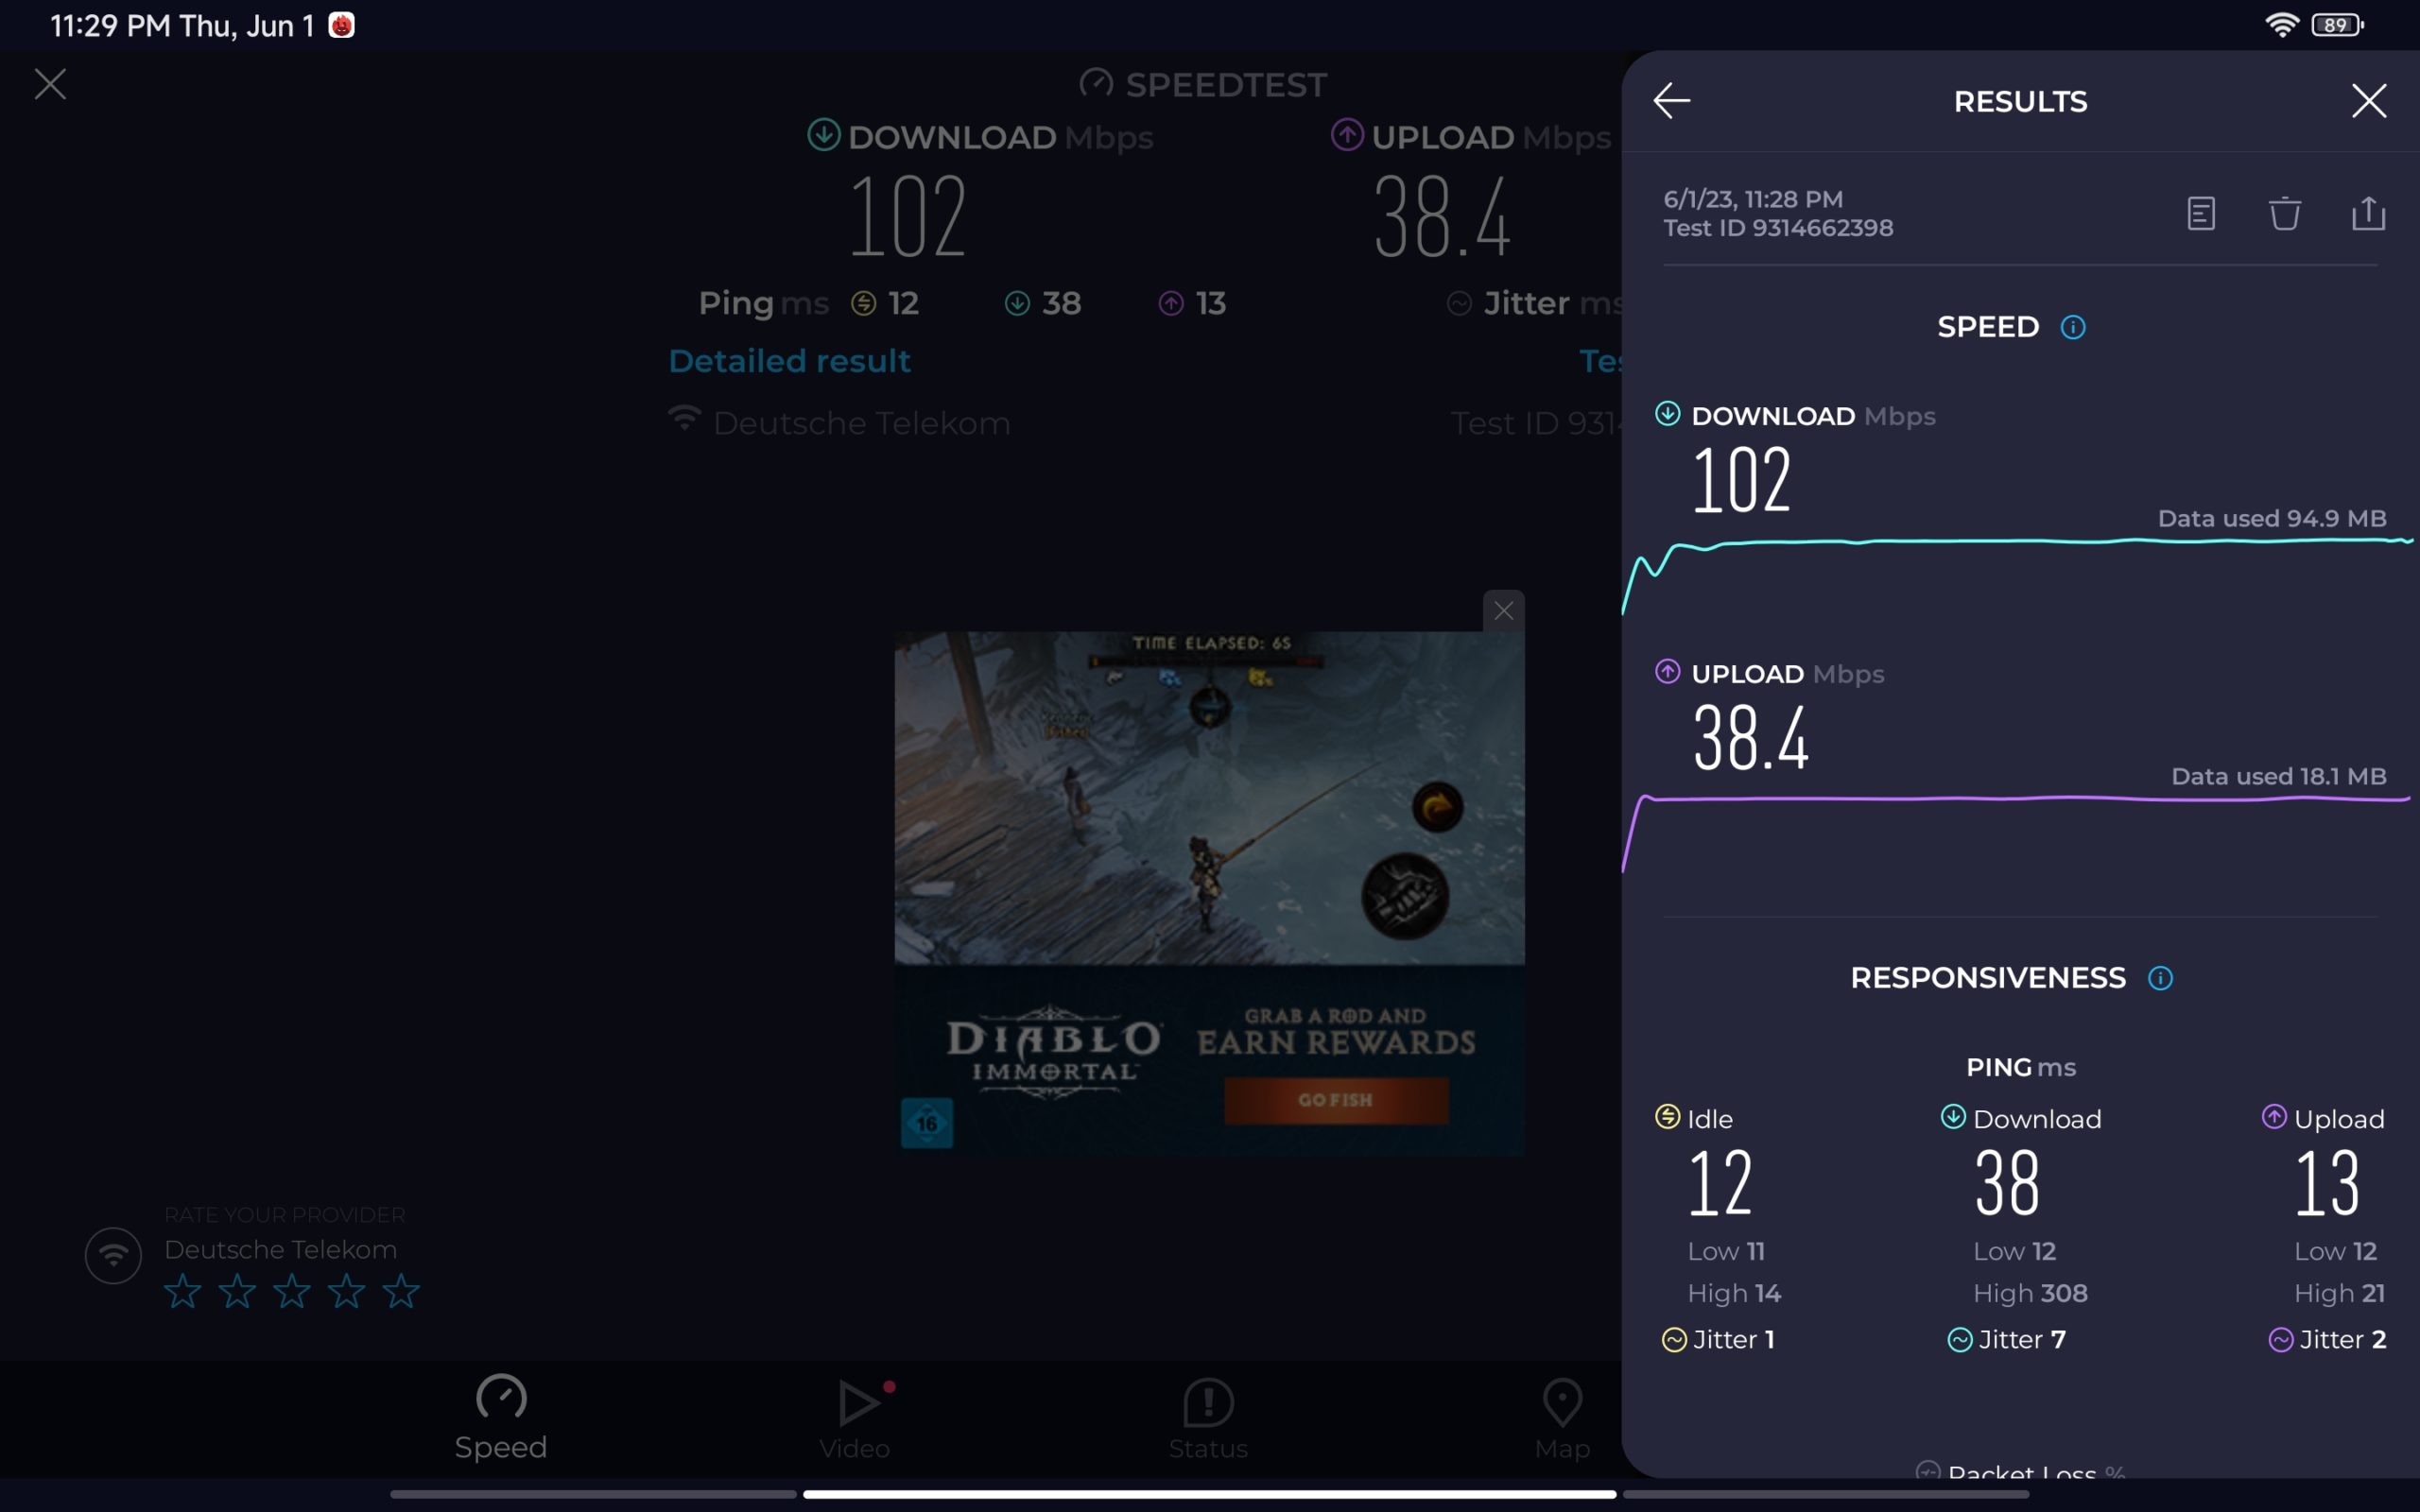Tap the SPEEDTEST logo header
Screen dimensions: 2420x1512
(1203, 85)
